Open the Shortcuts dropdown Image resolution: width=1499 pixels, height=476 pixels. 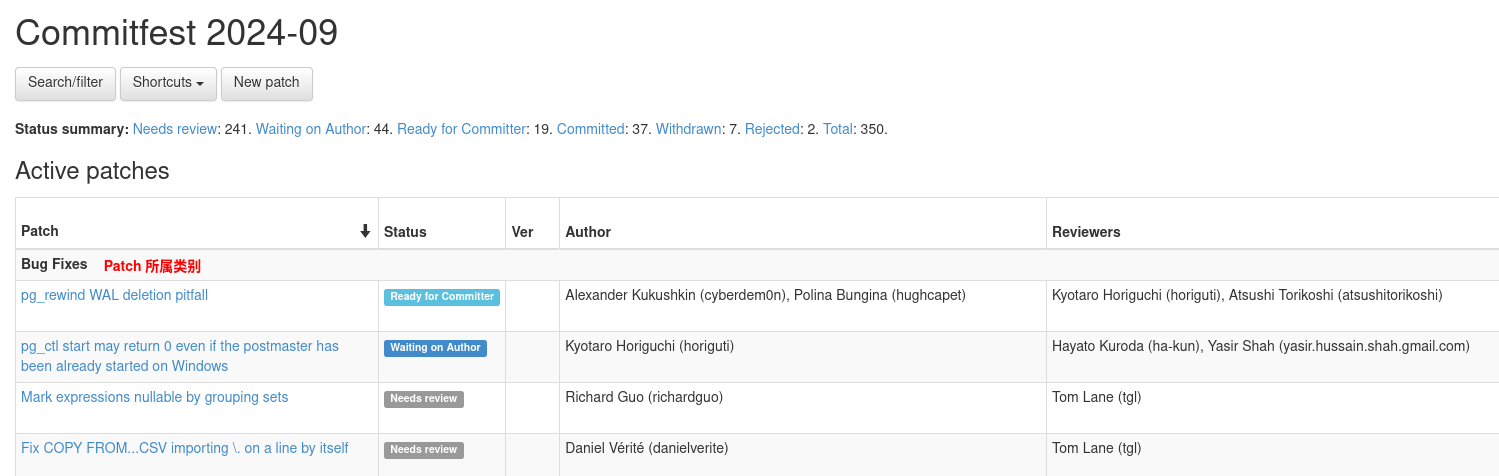(x=168, y=83)
